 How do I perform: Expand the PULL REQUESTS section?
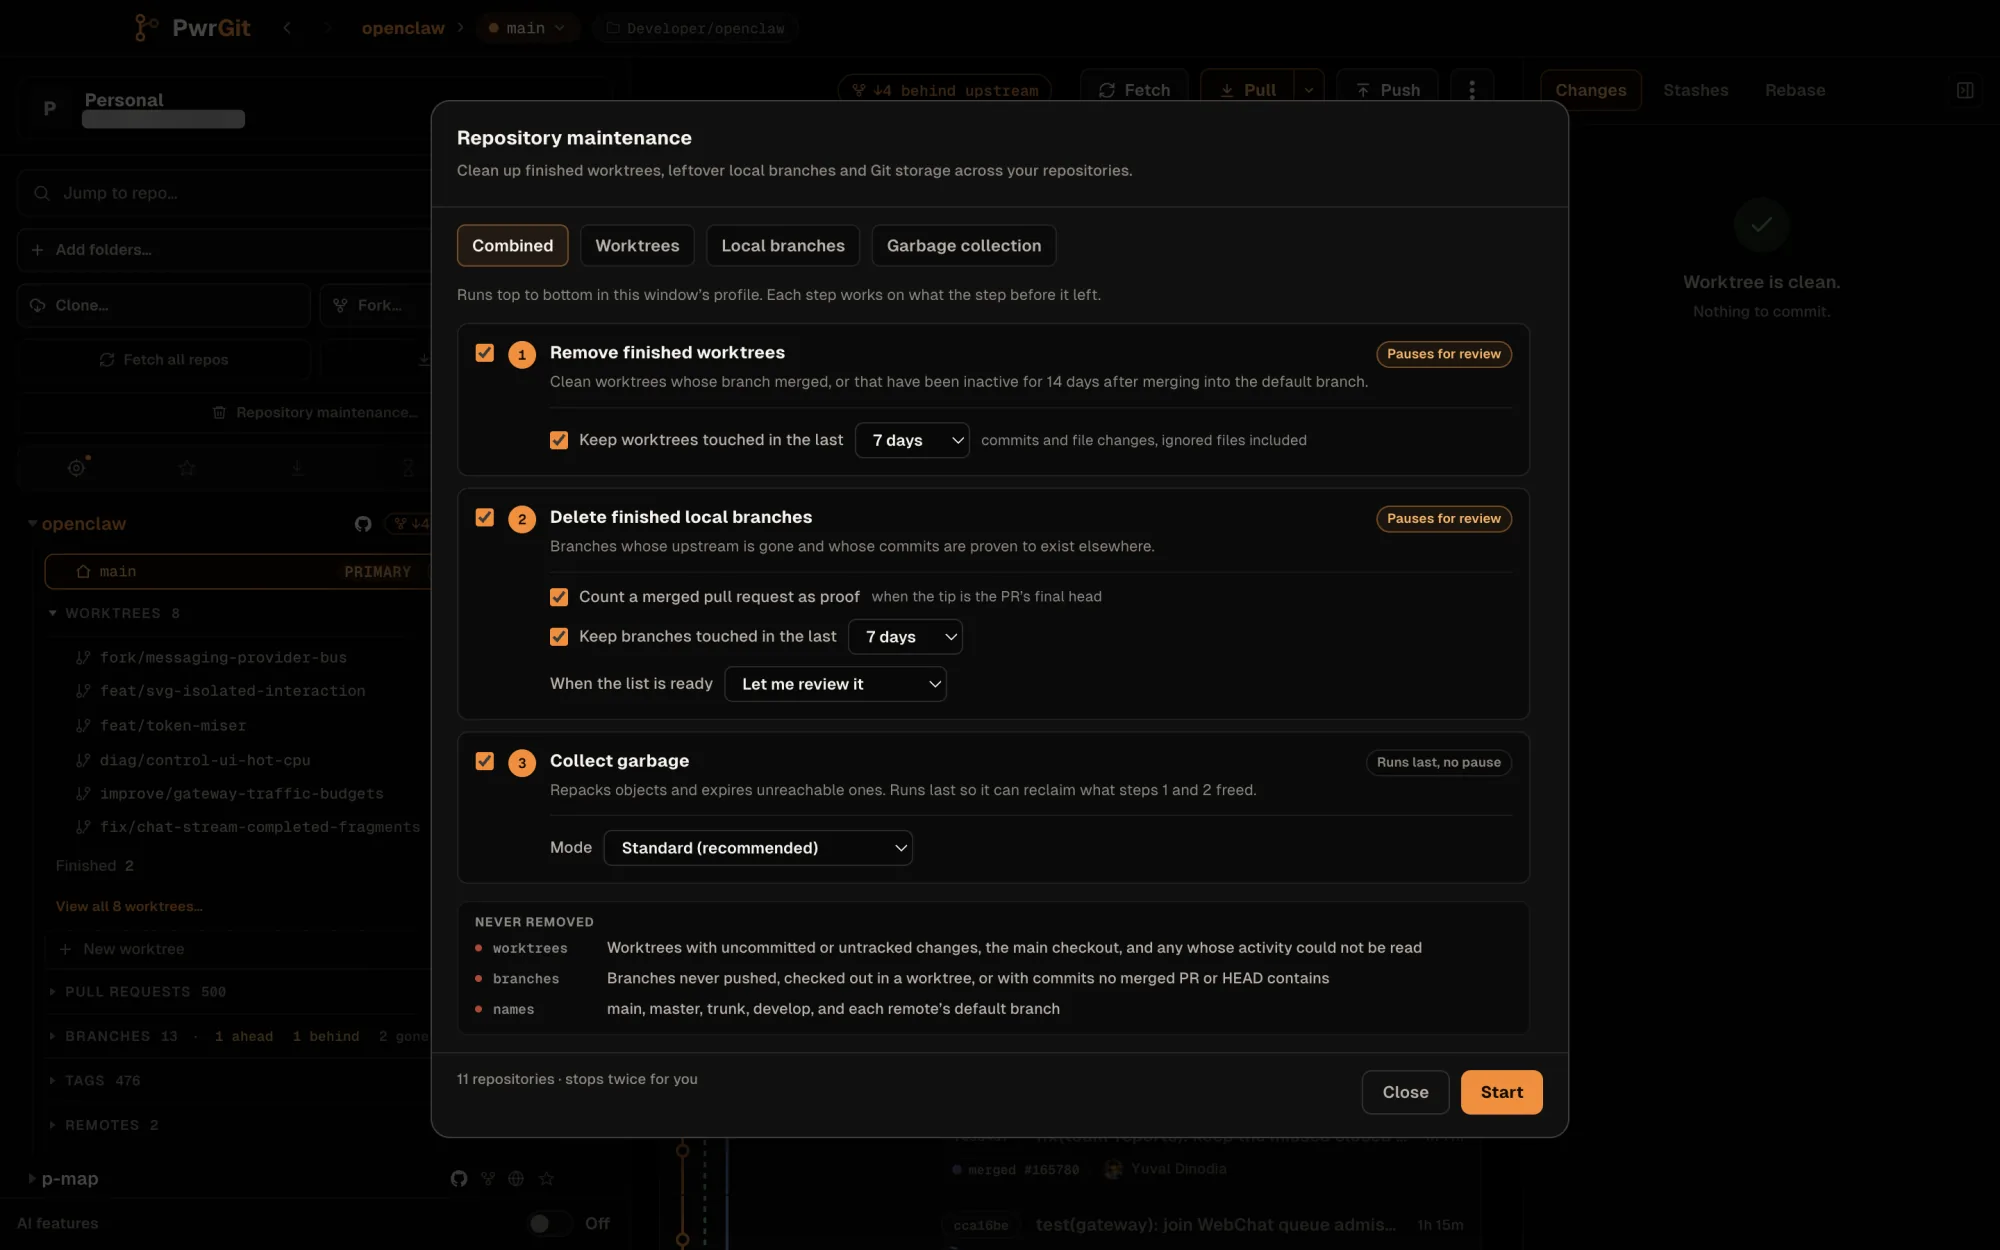(x=53, y=992)
